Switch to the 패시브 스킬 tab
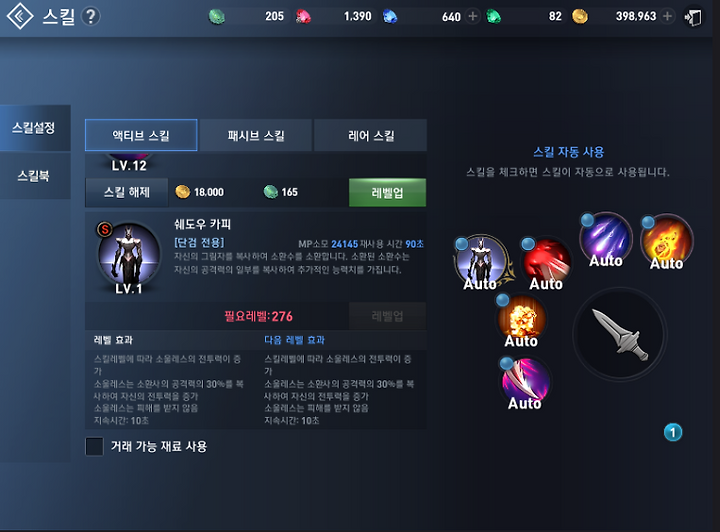The width and height of the screenshot is (720, 532). 256,135
